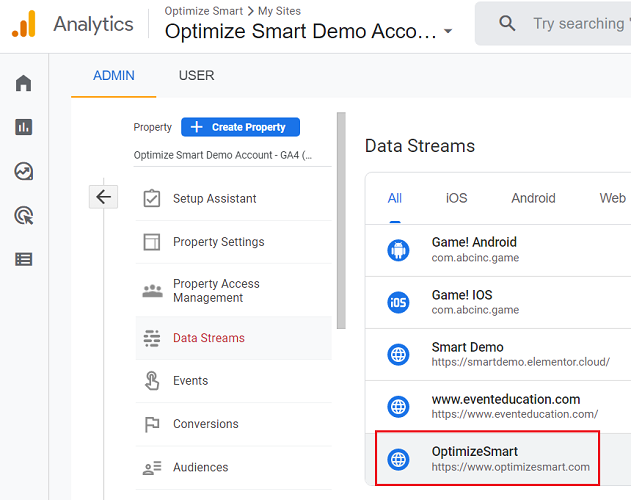Select the iOS streams tab
The image size is (631, 500).
pyautogui.click(x=456, y=198)
